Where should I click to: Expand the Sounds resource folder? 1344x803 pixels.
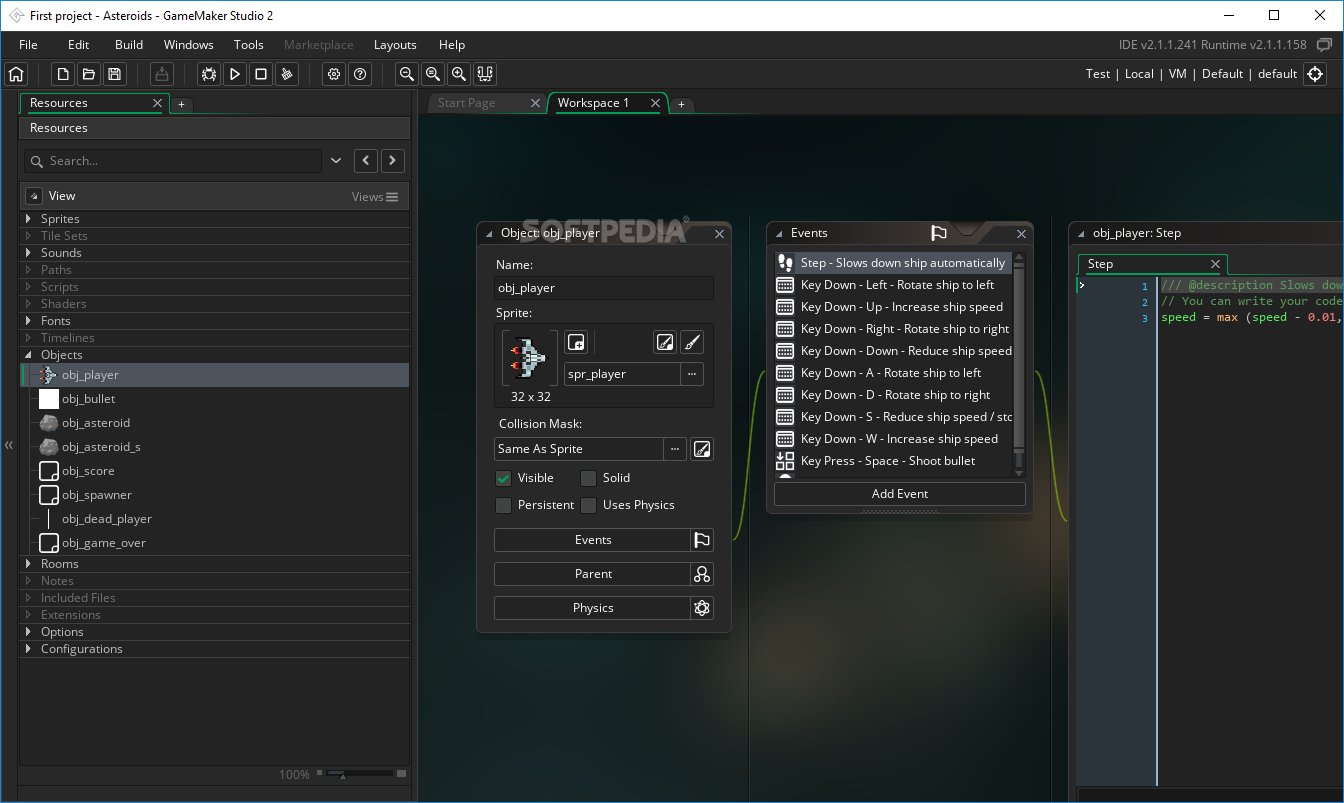coord(28,253)
